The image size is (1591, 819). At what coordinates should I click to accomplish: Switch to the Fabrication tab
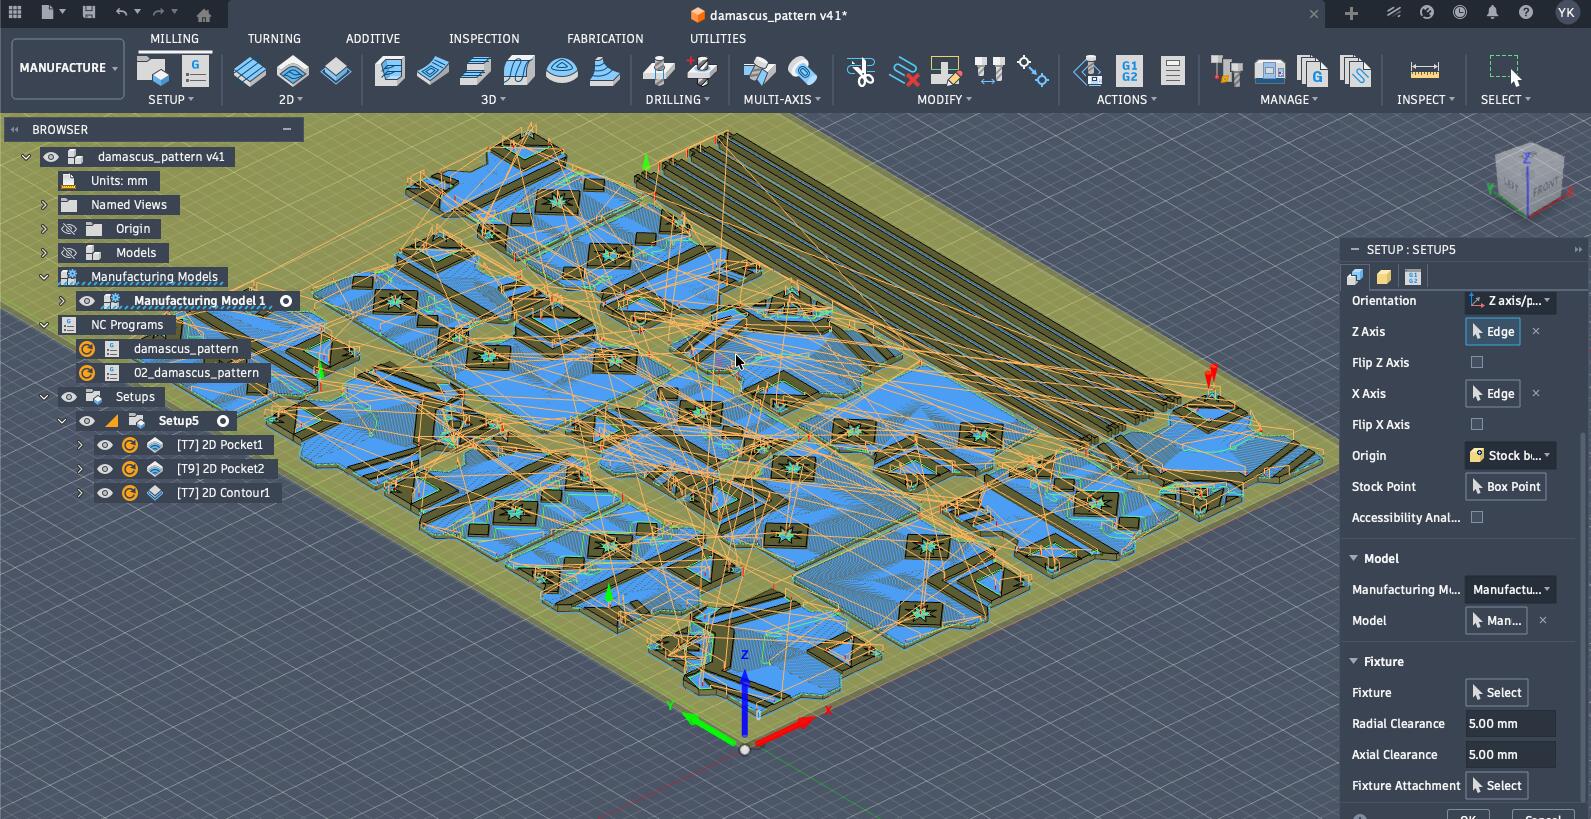click(605, 39)
